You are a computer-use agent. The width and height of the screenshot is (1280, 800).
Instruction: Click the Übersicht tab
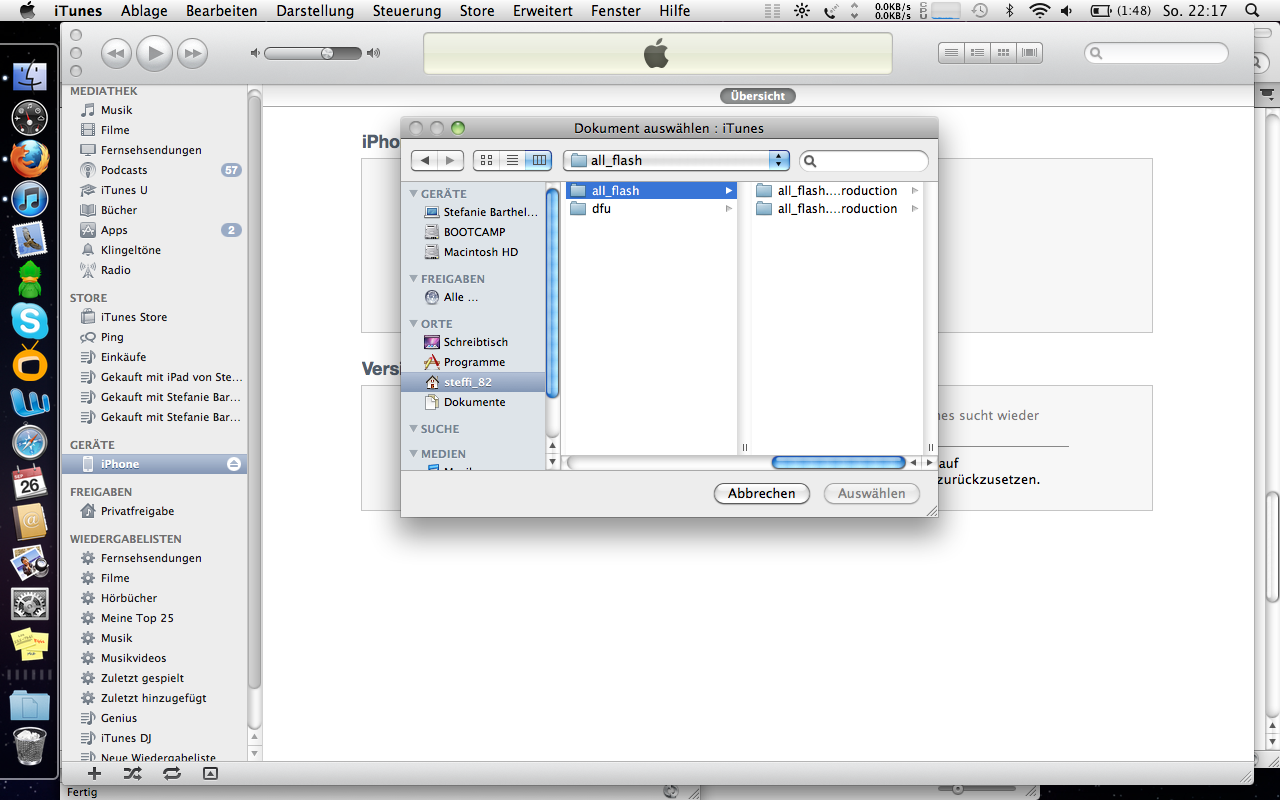pyautogui.click(x=758, y=96)
